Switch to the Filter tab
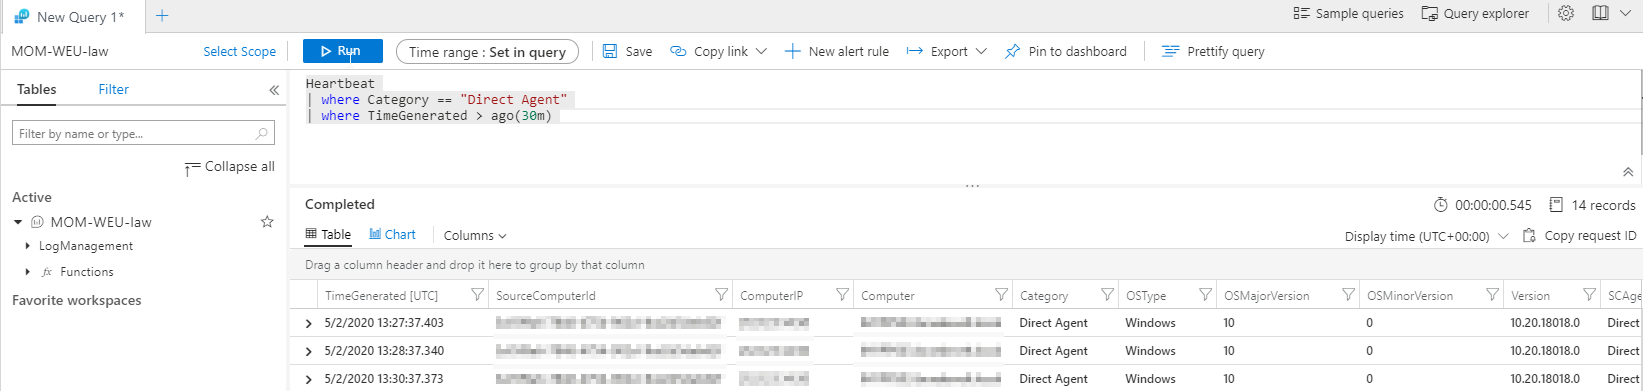1643x391 pixels. pos(113,90)
